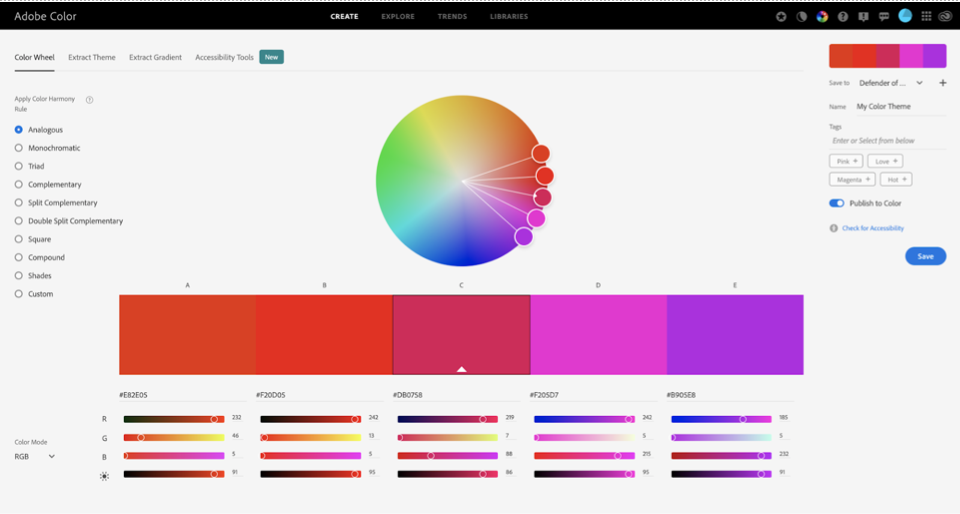960x514 pixels.
Task: Open the Check for Accessibility link
Action: coord(873,228)
